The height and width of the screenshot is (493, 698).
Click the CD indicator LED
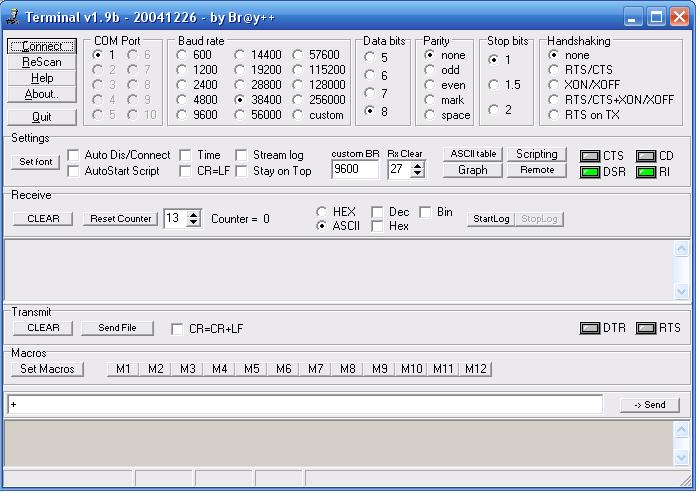[x=646, y=156]
